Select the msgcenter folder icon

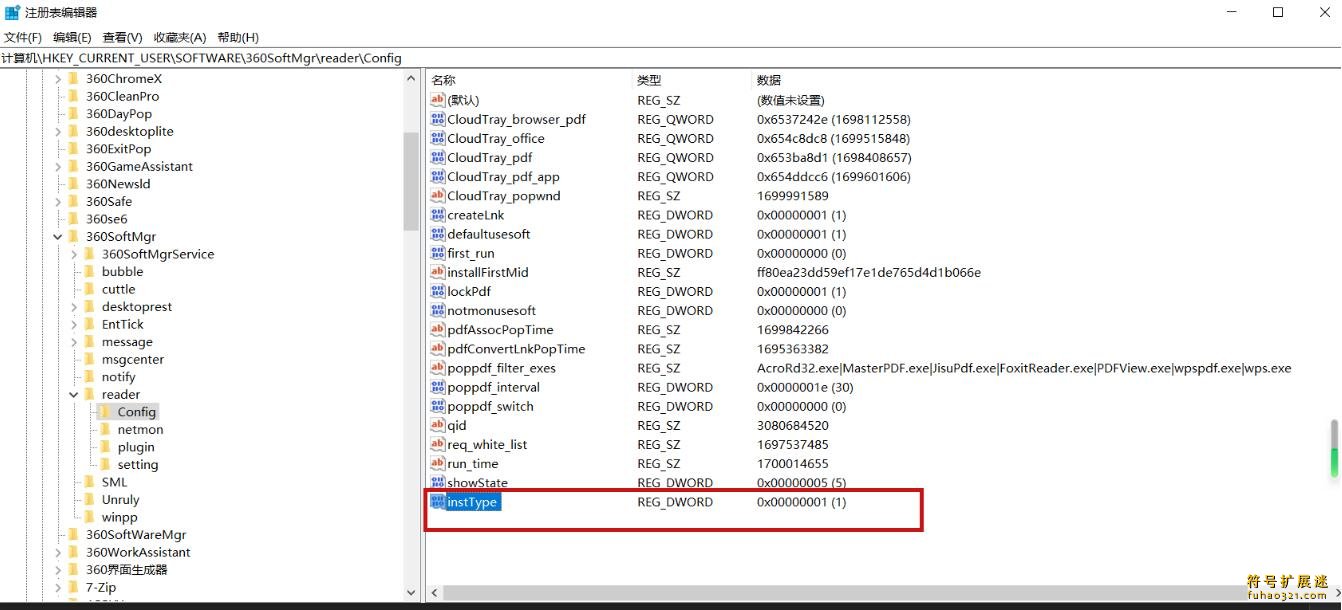pos(89,359)
